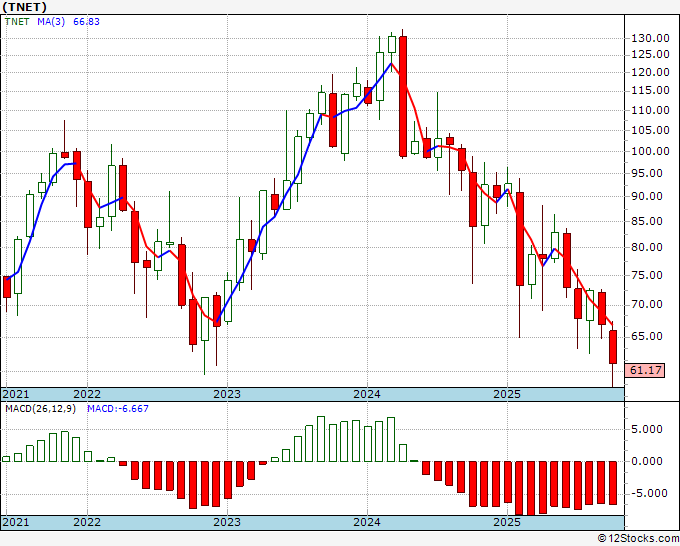
Task: Click 2022 on the price chart timeline
Action: pos(87,394)
